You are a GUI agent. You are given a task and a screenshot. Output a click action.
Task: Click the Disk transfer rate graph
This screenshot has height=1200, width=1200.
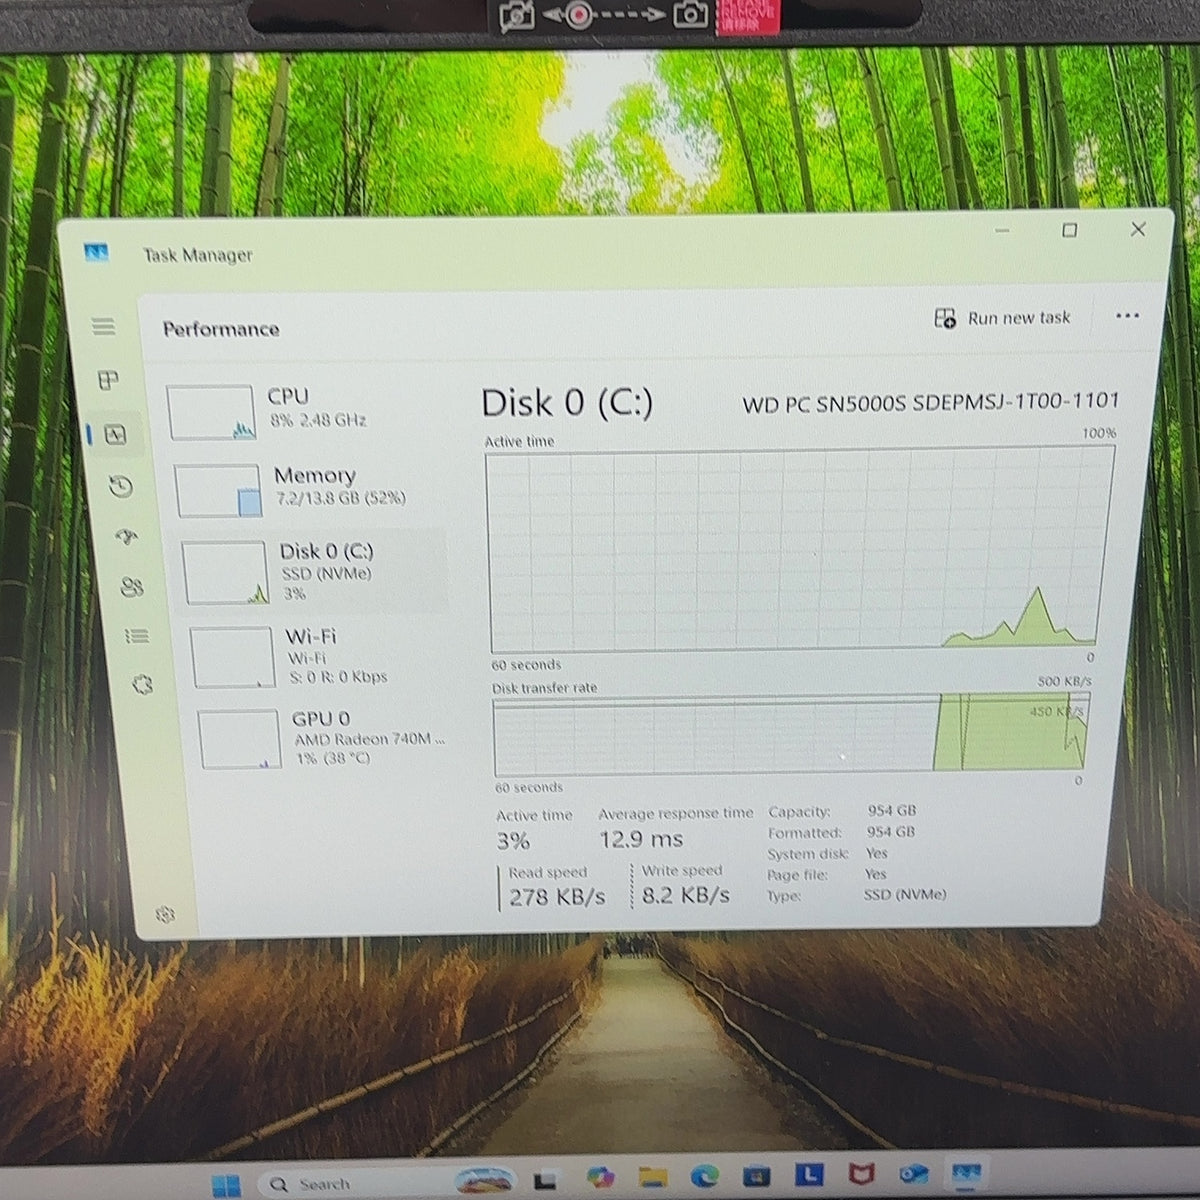[x=790, y=735]
